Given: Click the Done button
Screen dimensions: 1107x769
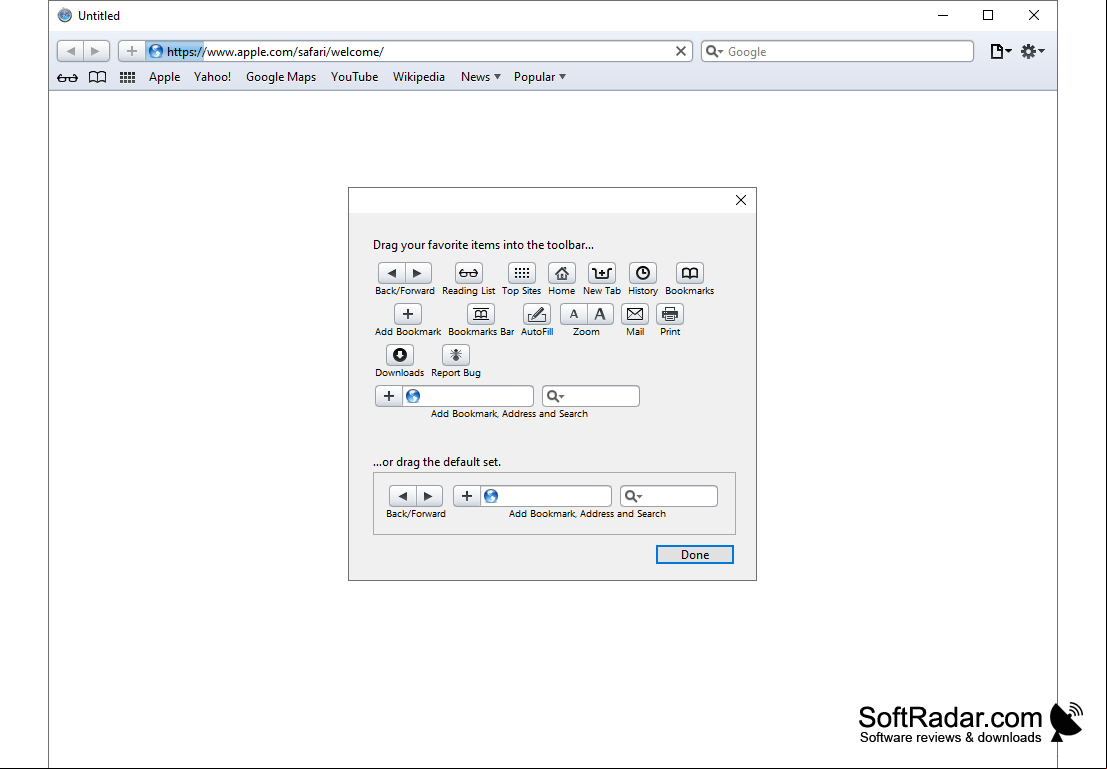Looking at the screenshot, I should click(695, 555).
